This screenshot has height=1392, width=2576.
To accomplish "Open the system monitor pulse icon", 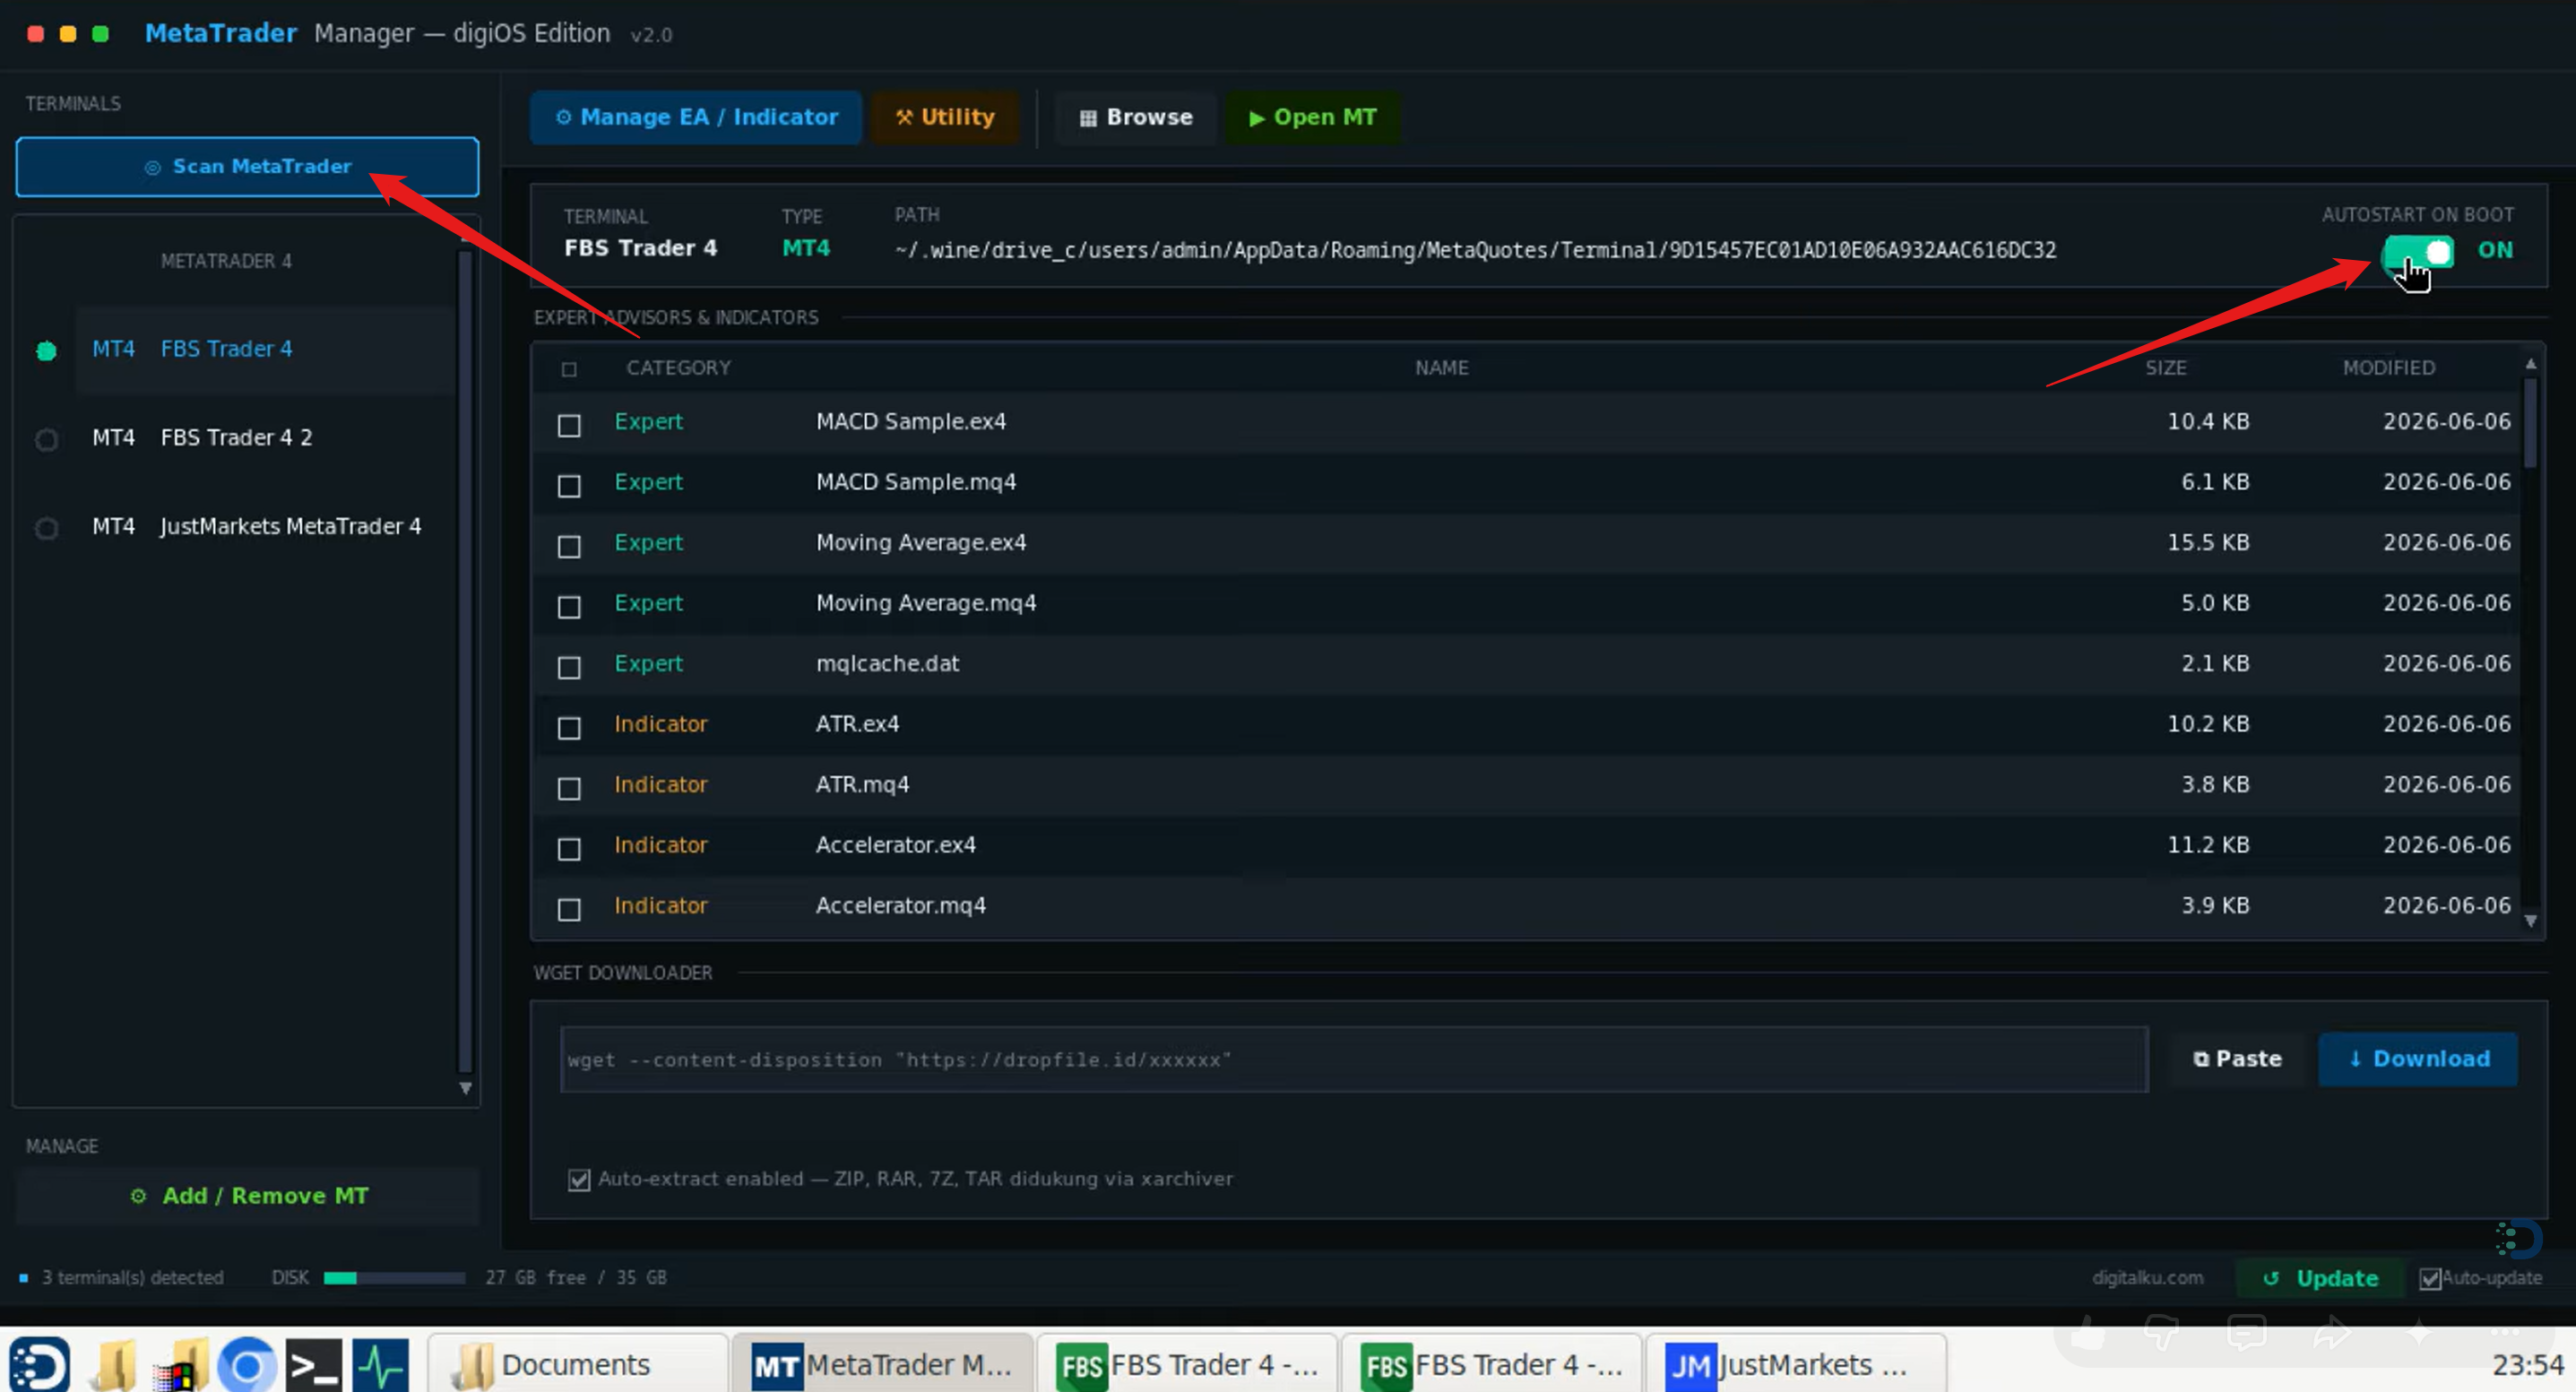I will tap(381, 1365).
